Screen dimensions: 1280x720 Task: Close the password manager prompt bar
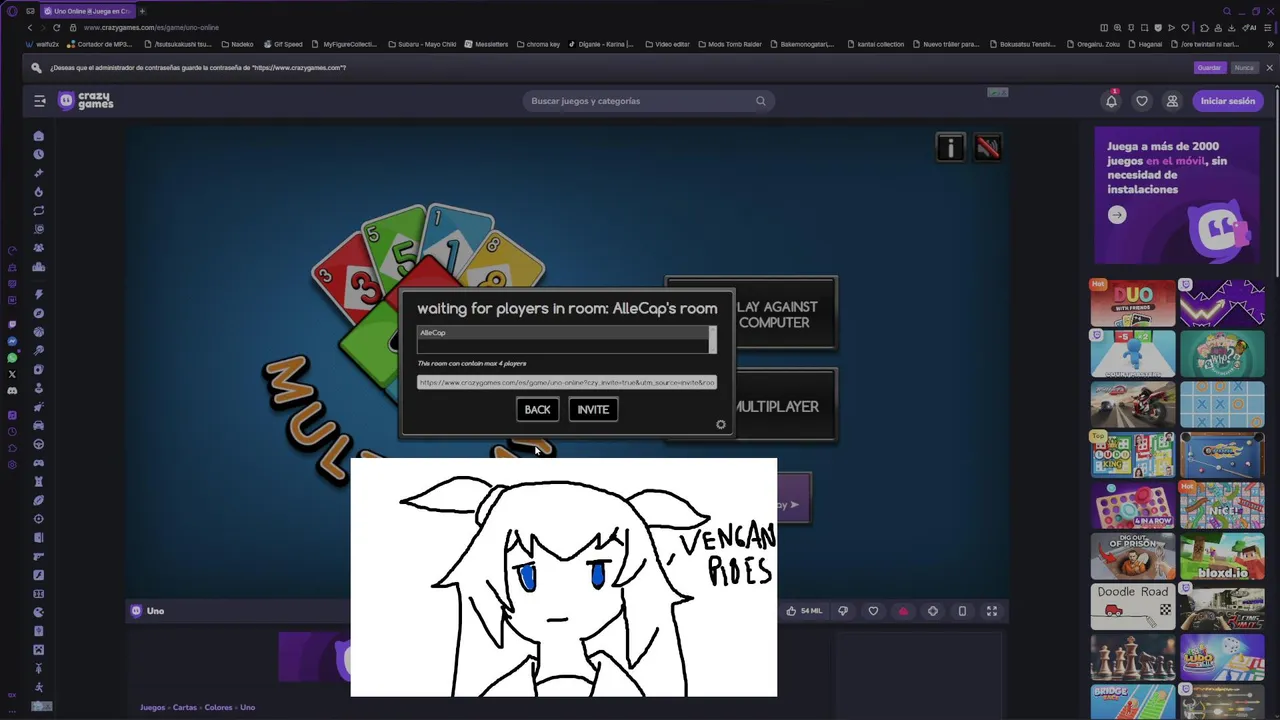[x=1269, y=68]
